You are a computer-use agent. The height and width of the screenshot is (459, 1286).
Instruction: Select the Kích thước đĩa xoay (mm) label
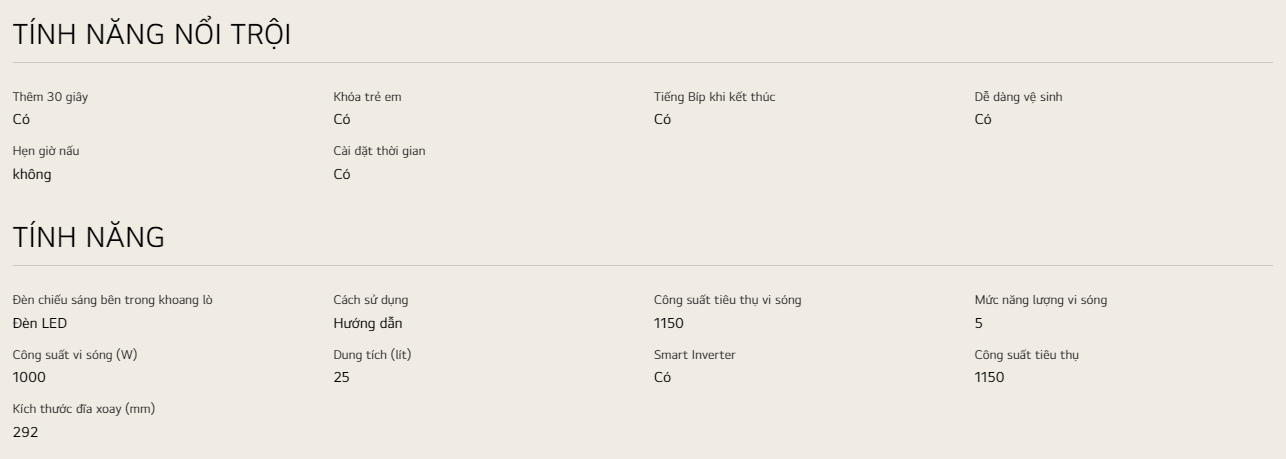[x=83, y=409]
